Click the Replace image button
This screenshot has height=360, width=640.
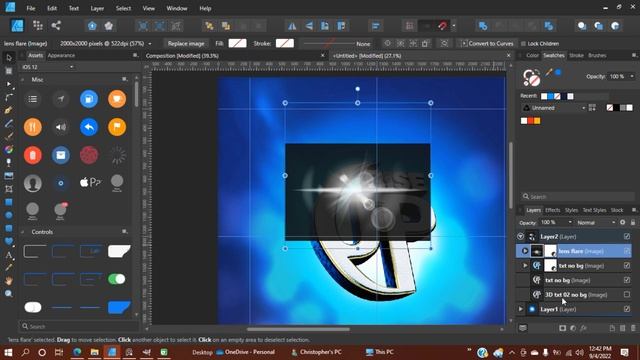point(186,44)
